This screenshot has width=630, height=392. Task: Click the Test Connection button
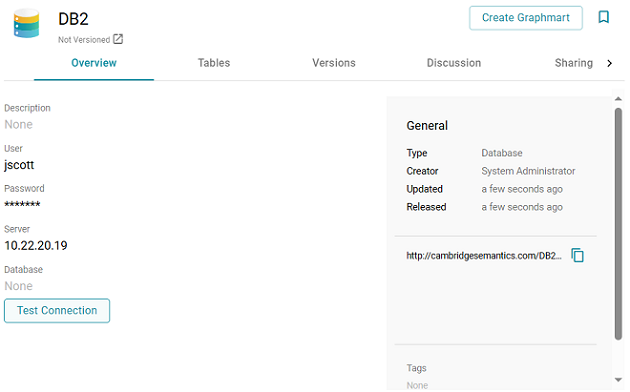click(57, 310)
